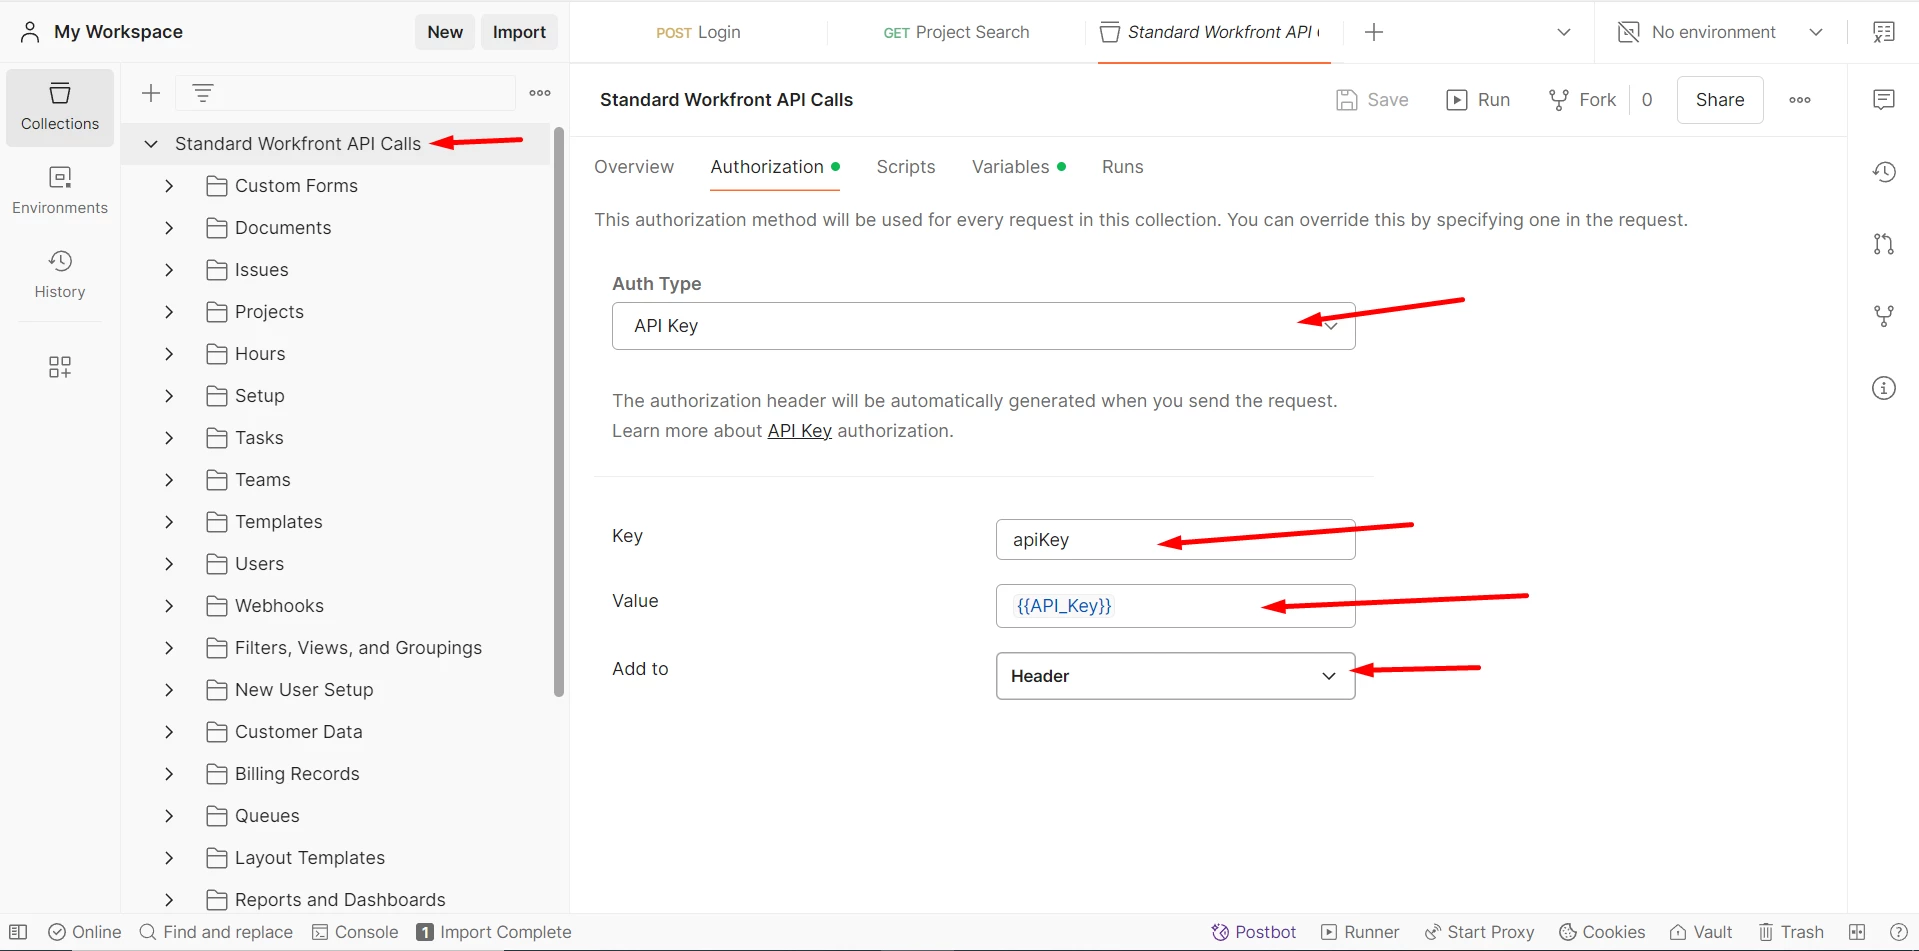
Task: Select the Reports and Dashboards folder
Action: [x=336, y=900]
